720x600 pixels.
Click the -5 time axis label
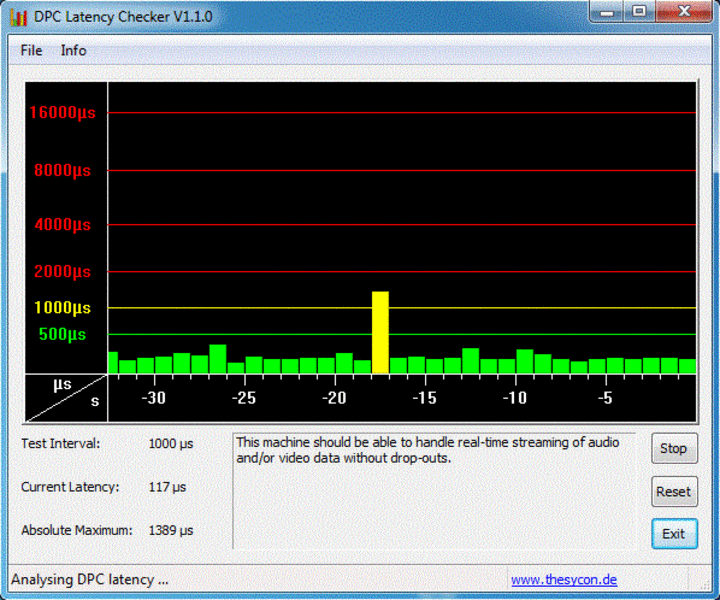tap(605, 398)
